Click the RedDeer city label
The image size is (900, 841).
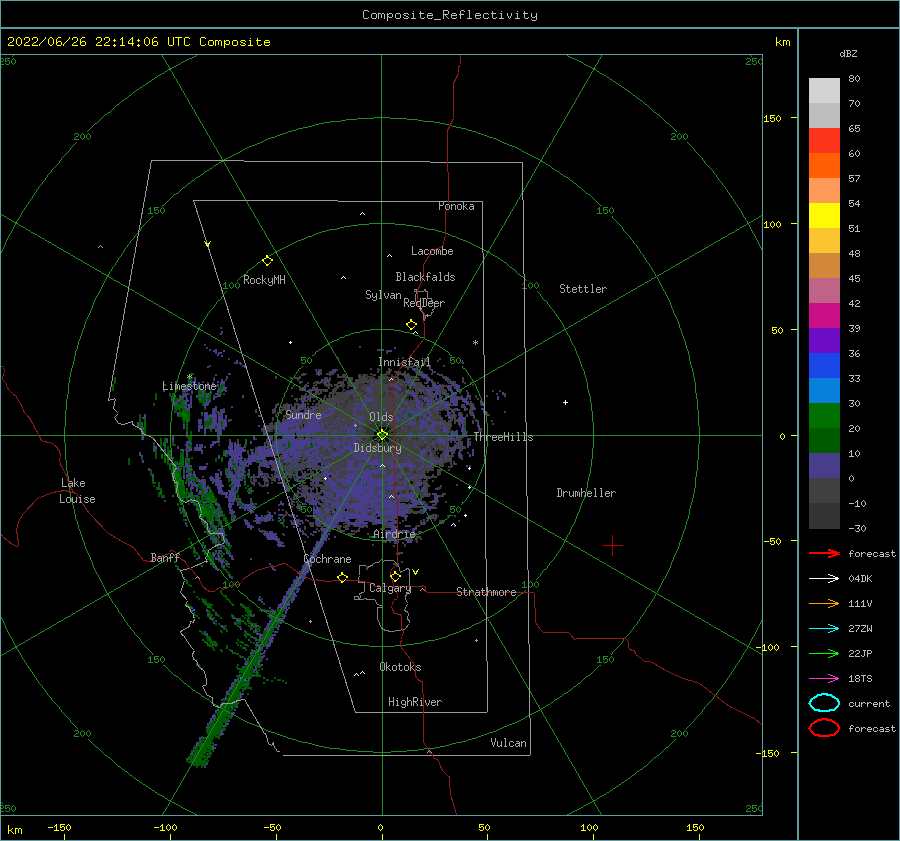pos(424,303)
